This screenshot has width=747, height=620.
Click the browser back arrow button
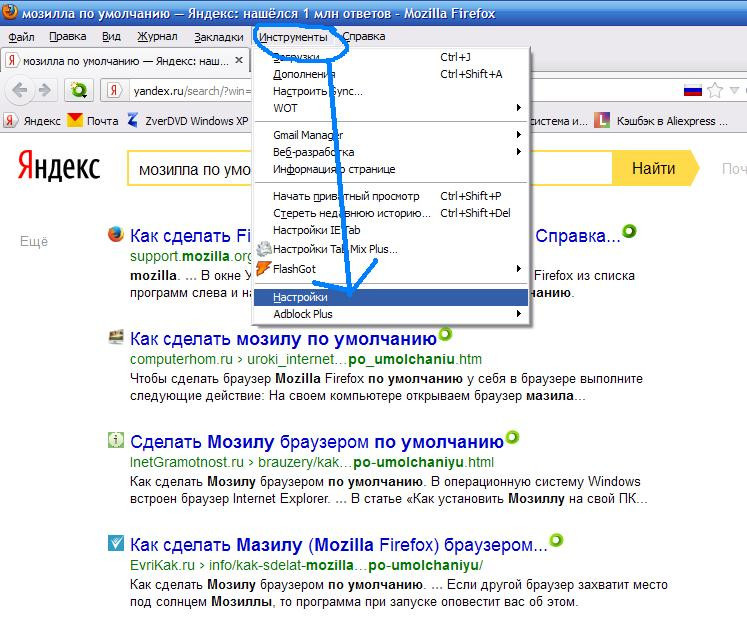(19, 90)
